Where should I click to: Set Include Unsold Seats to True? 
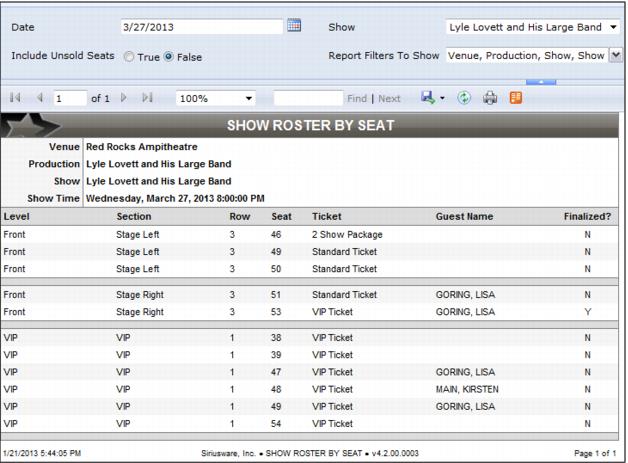[x=129, y=57]
